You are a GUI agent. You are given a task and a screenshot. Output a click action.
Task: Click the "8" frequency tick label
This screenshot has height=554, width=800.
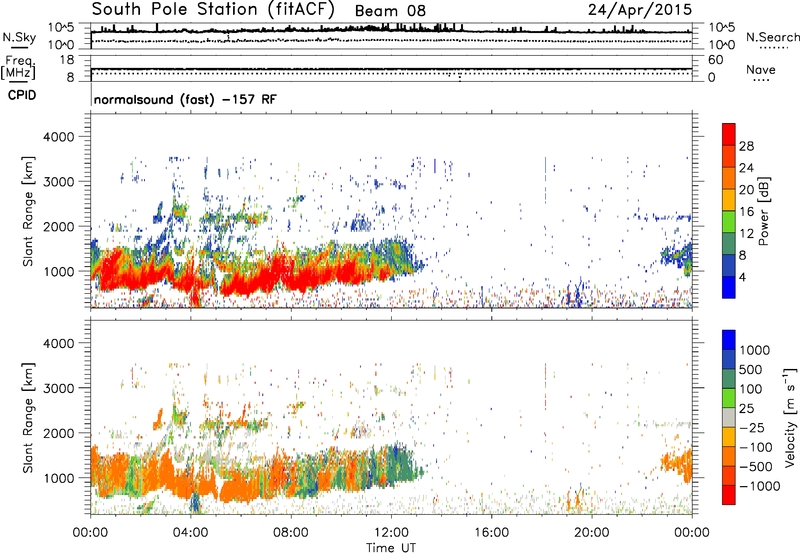[70, 78]
